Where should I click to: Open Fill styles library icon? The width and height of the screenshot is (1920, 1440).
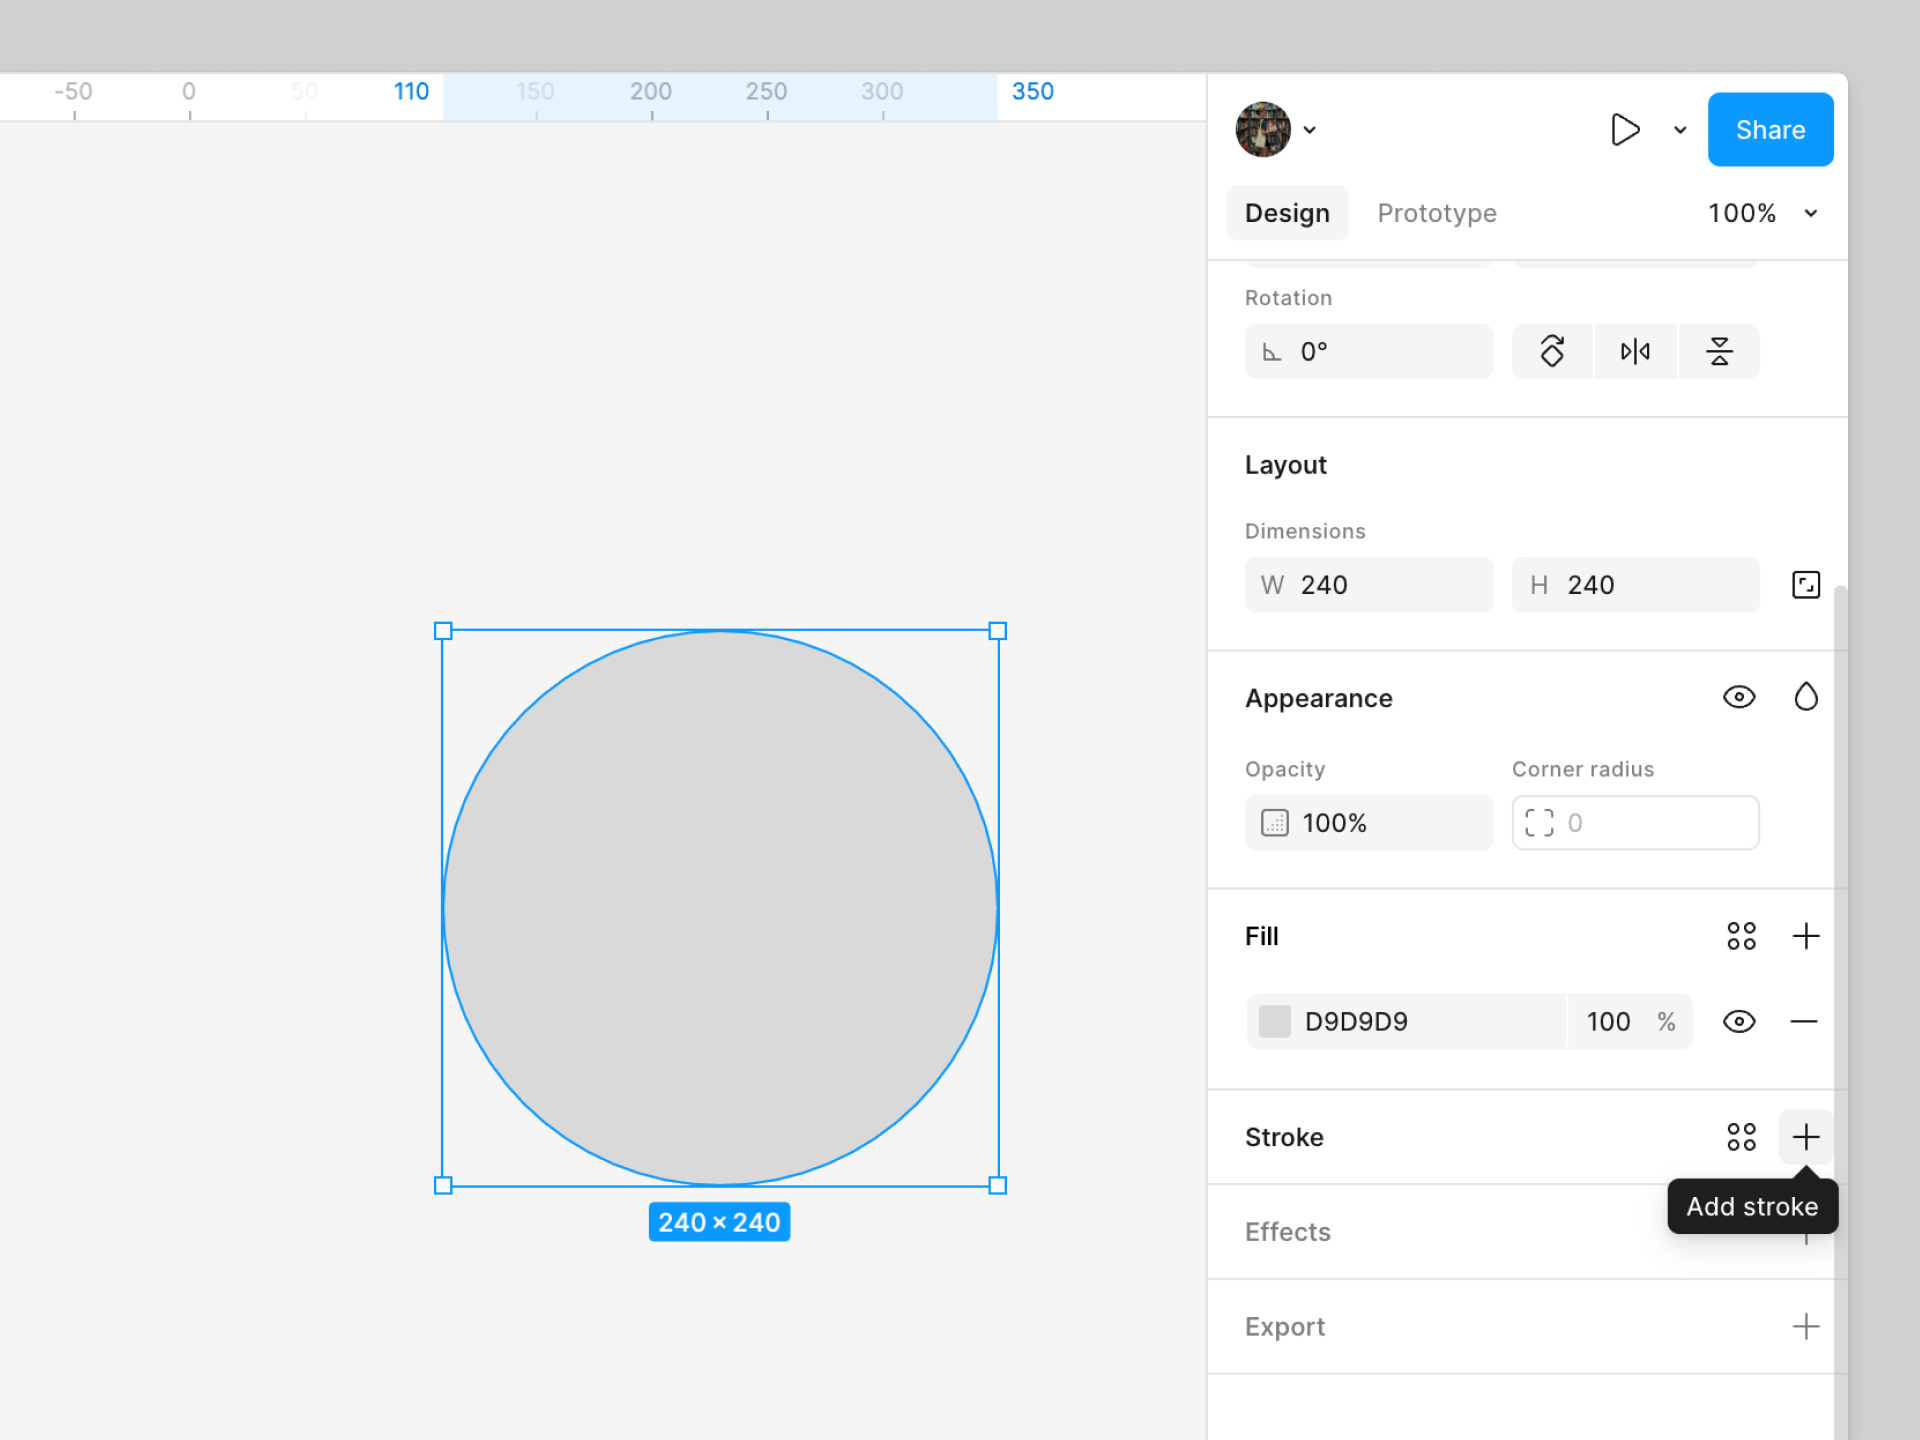point(1741,936)
